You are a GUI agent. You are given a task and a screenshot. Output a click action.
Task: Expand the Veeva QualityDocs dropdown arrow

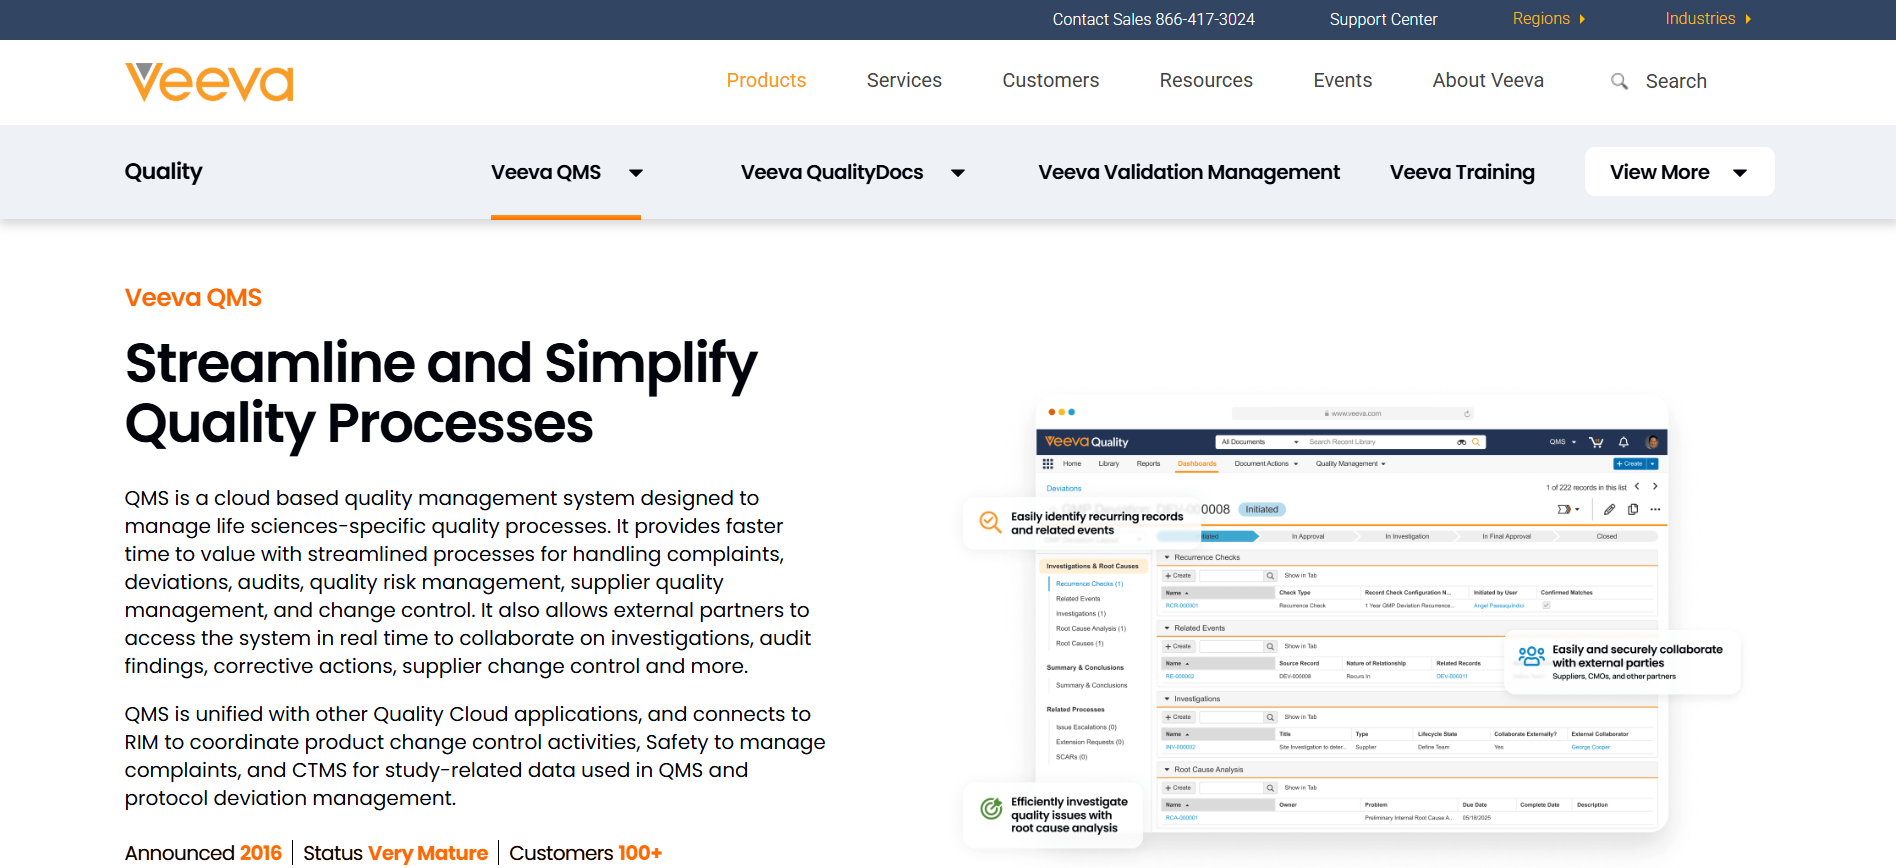click(958, 173)
